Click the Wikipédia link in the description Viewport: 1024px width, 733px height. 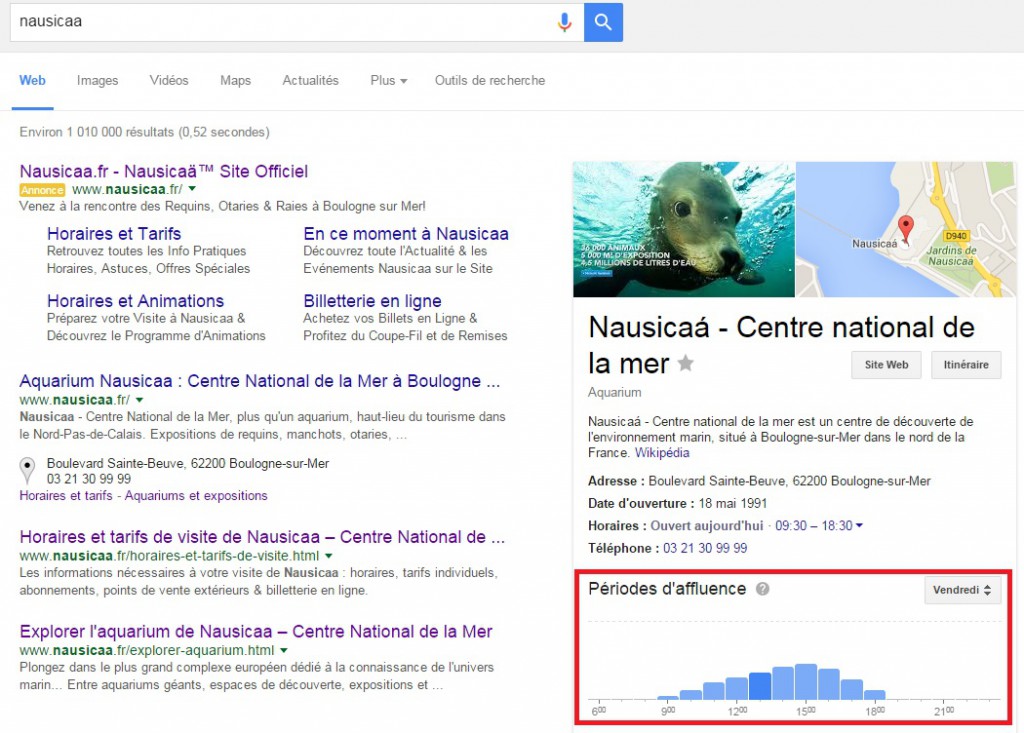(662, 453)
